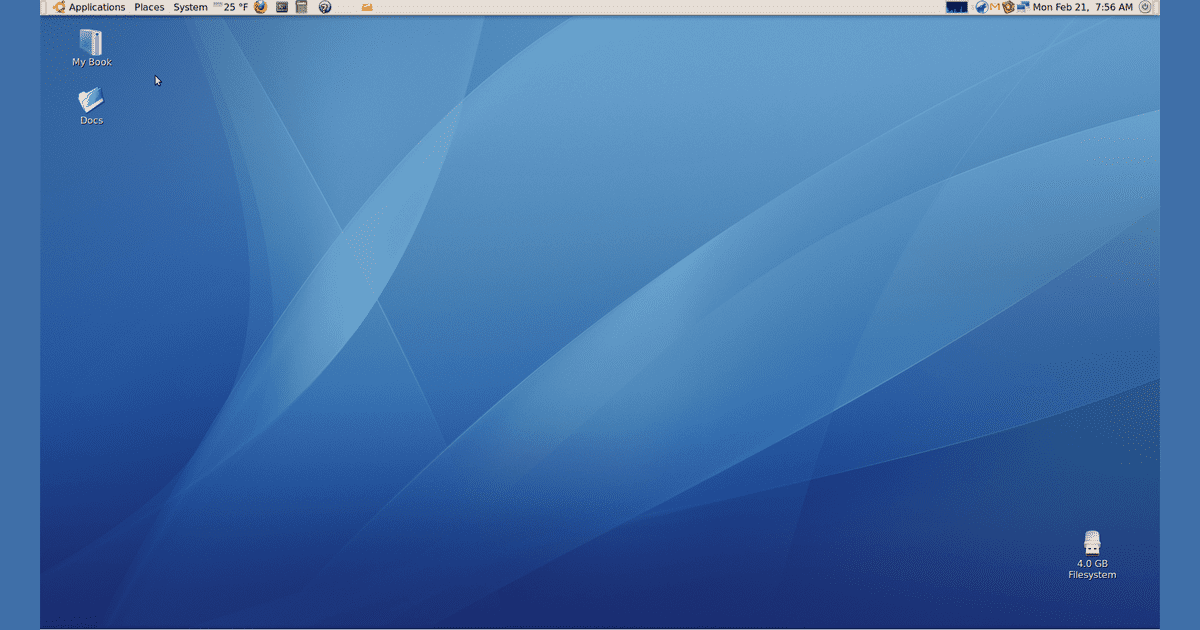Click the Ubuntu logo icon
The height and width of the screenshot is (630, 1200).
coord(59,7)
